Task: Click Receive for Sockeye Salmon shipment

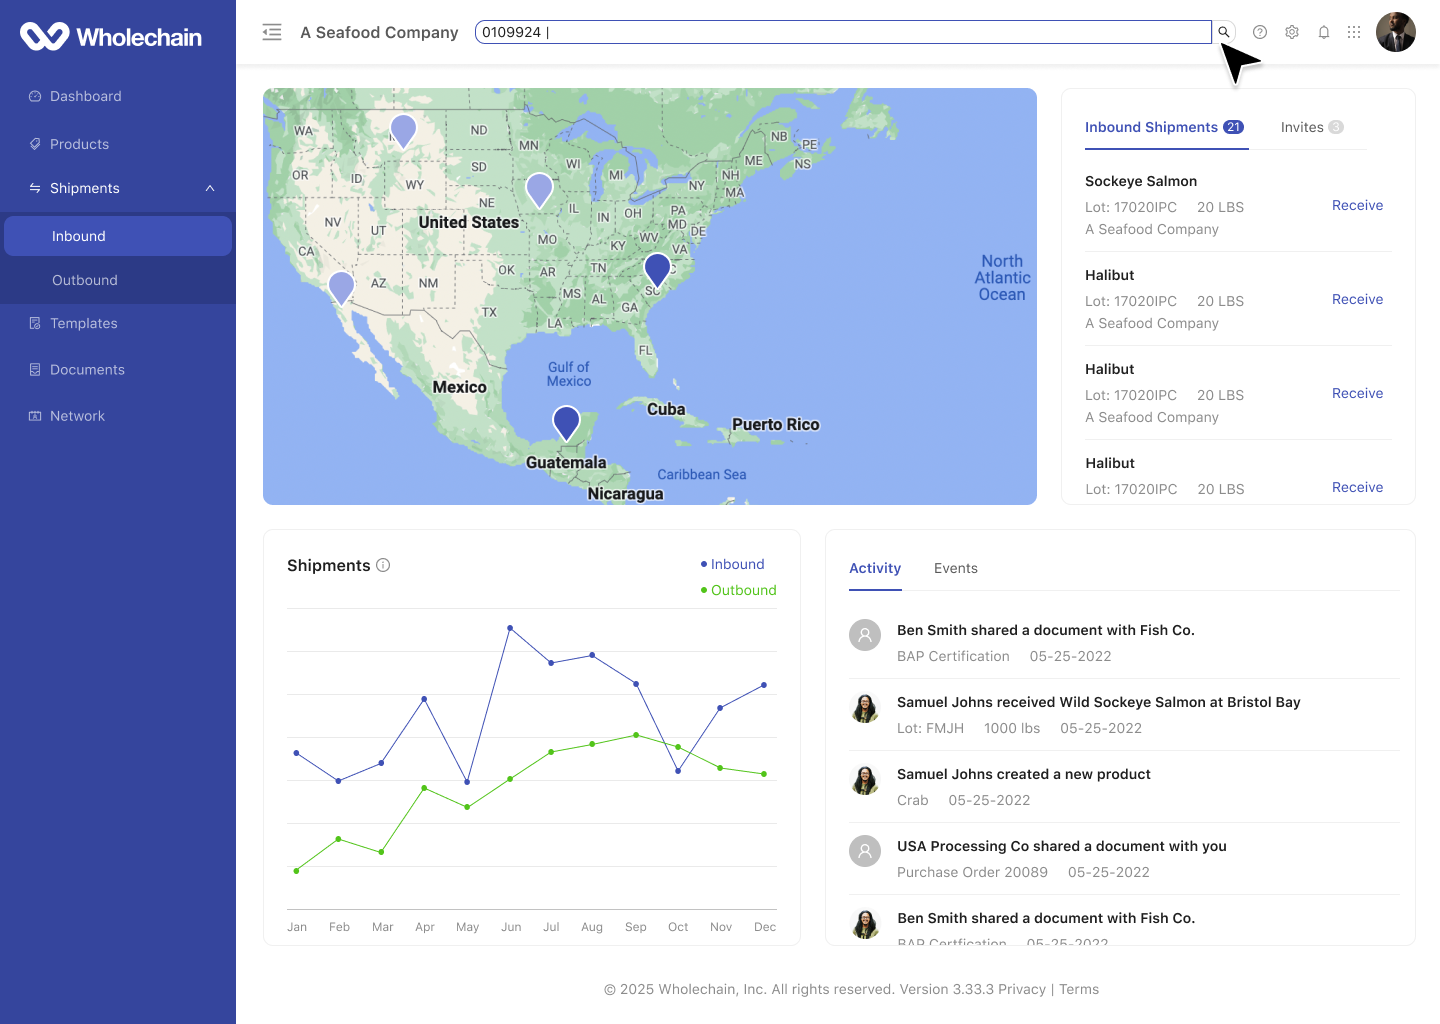Action: point(1357,205)
